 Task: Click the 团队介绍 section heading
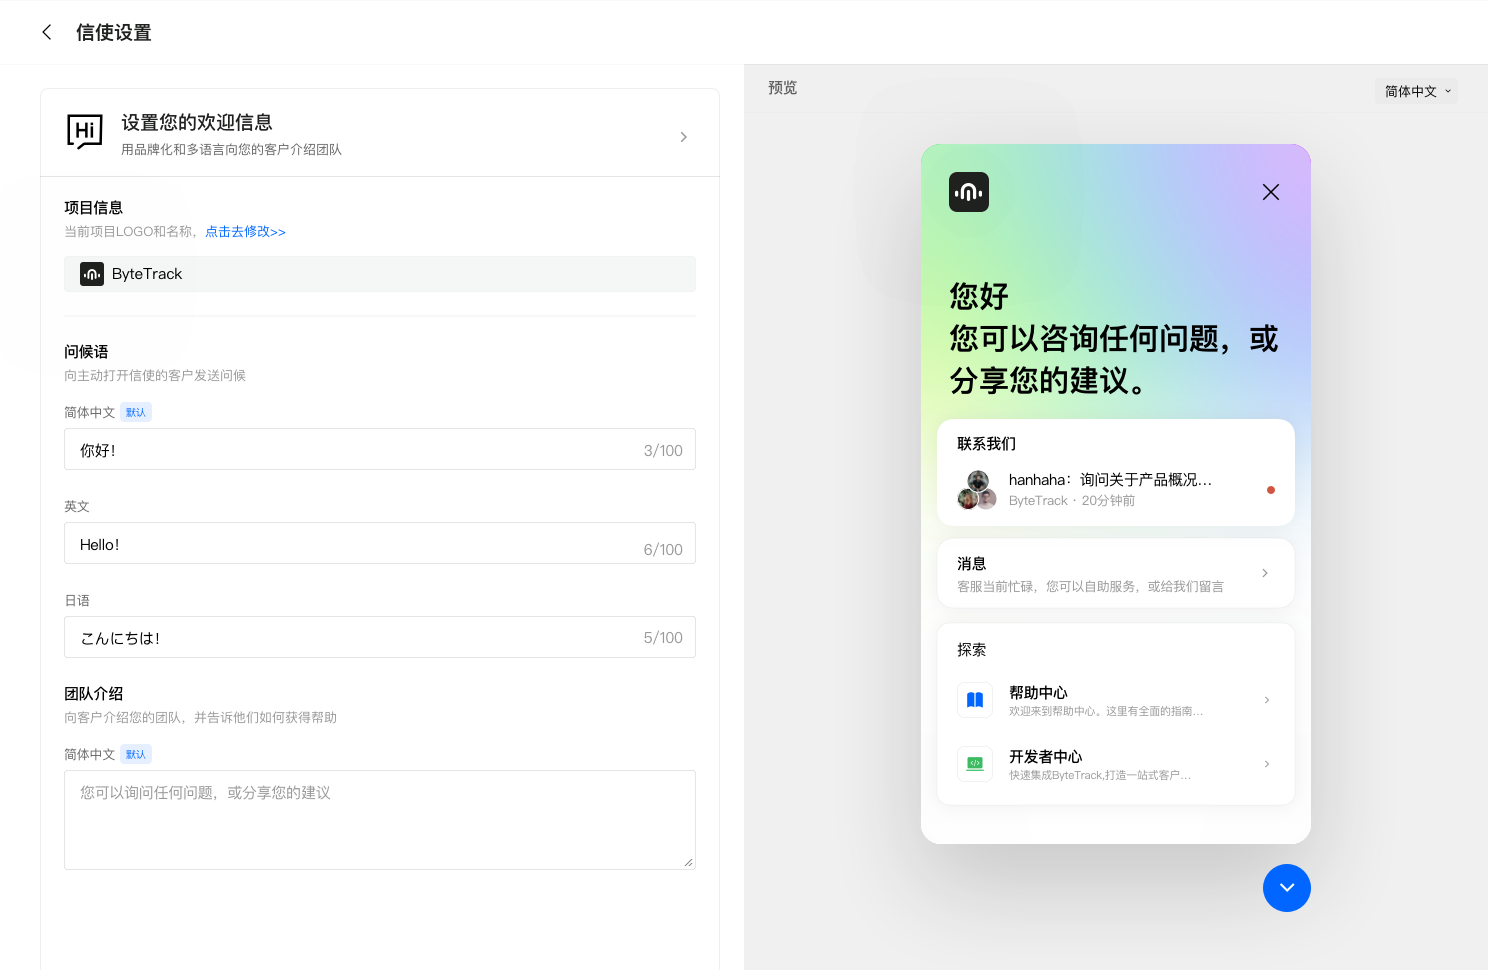click(93, 694)
